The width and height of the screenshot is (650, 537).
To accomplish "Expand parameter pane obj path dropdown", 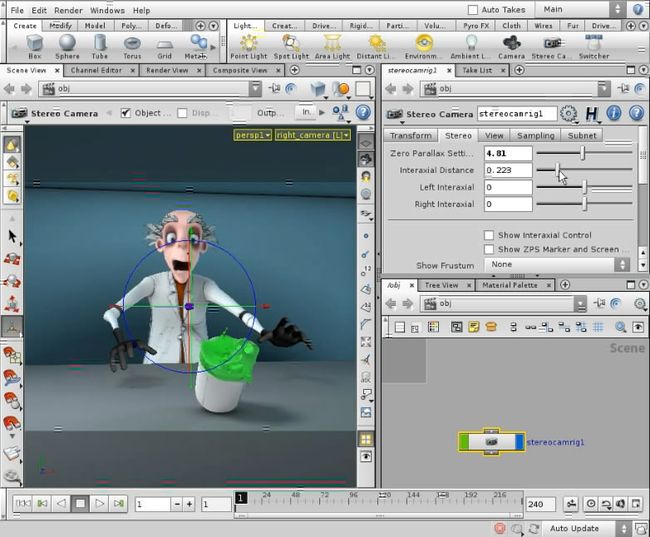I will pyautogui.click(x=604, y=88).
